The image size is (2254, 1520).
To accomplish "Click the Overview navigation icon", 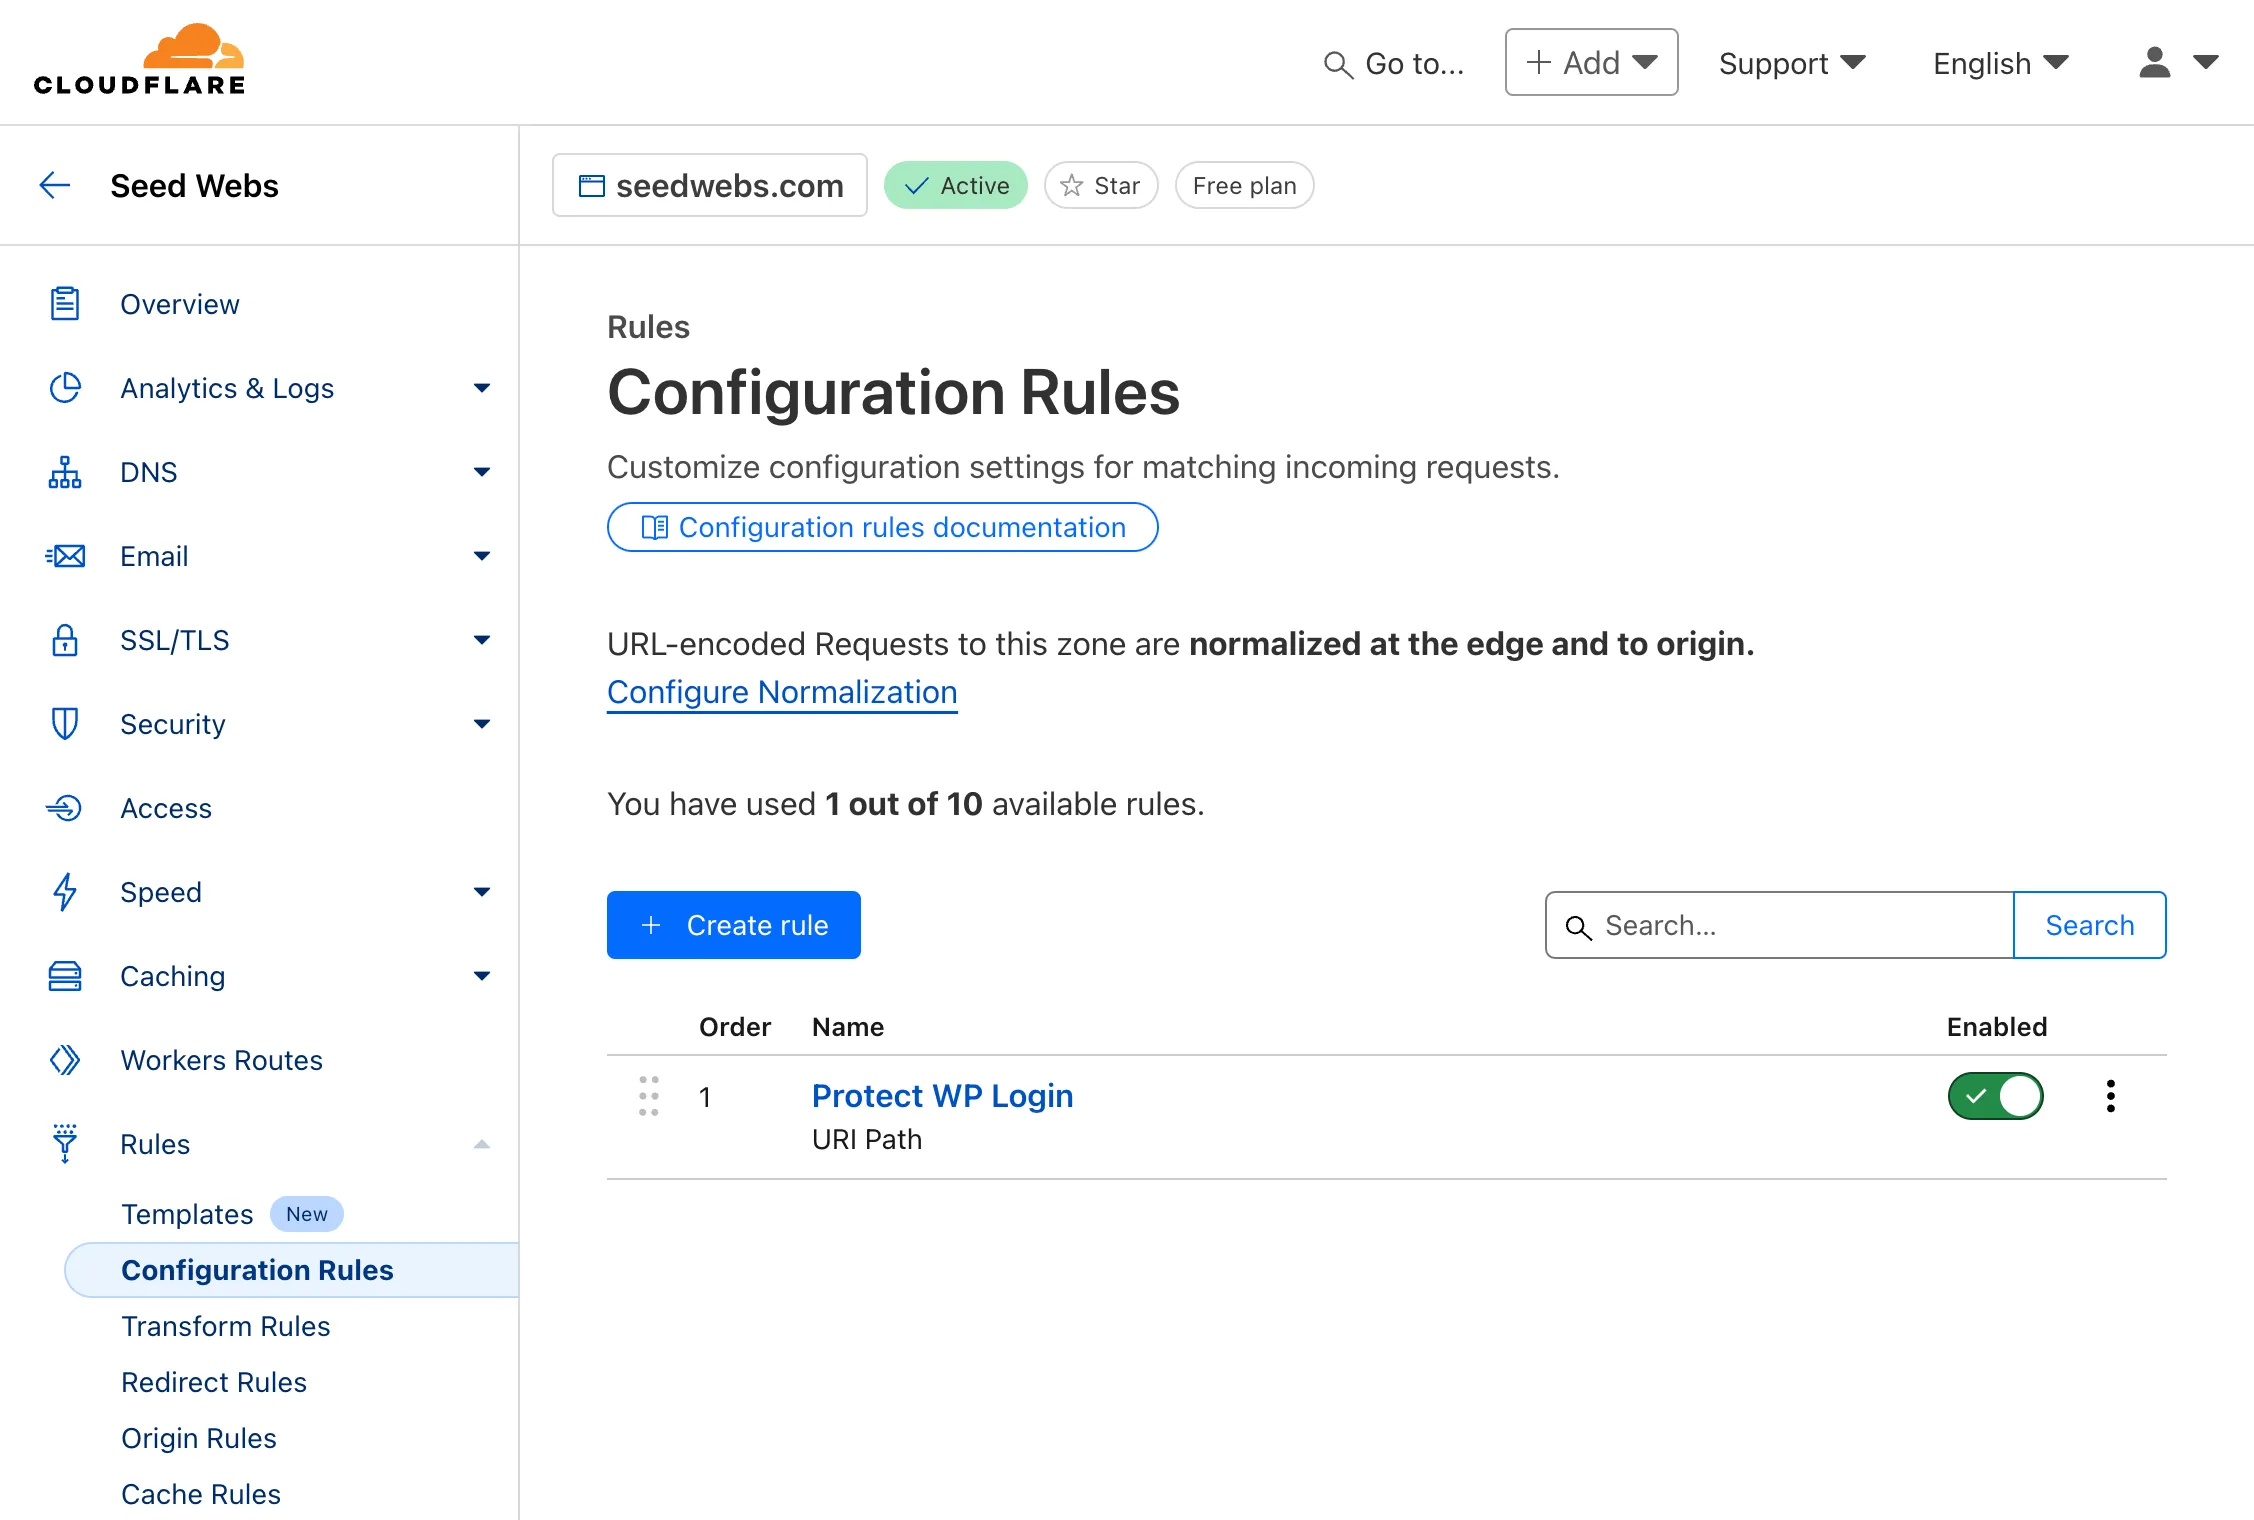I will click(68, 304).
